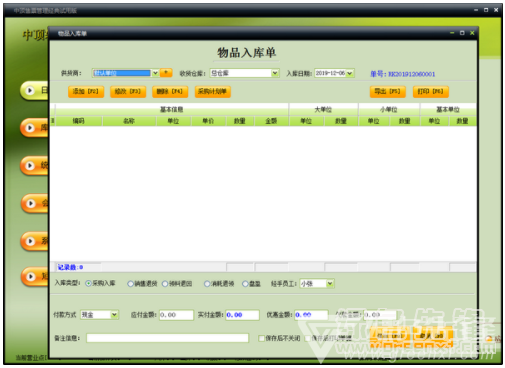Click the play arrow icon on fifth sidebar button
The width and height of the screenshot is (505, 368).
click(x=30, y=241)
